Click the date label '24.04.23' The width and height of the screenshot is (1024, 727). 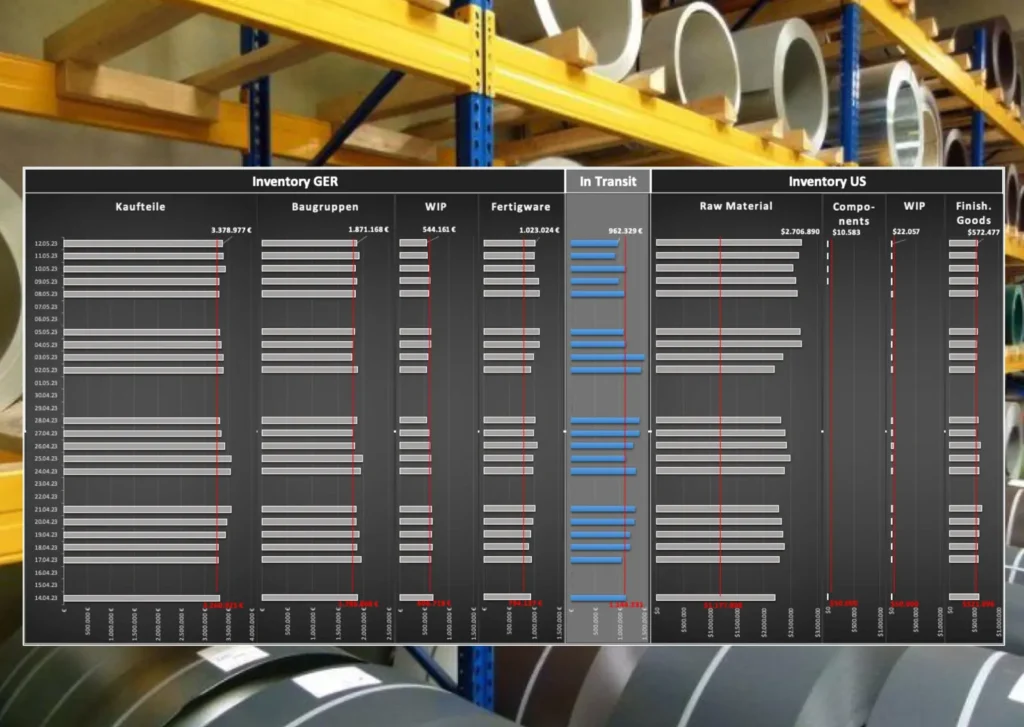pyautogui.click(x=46, y=471)
